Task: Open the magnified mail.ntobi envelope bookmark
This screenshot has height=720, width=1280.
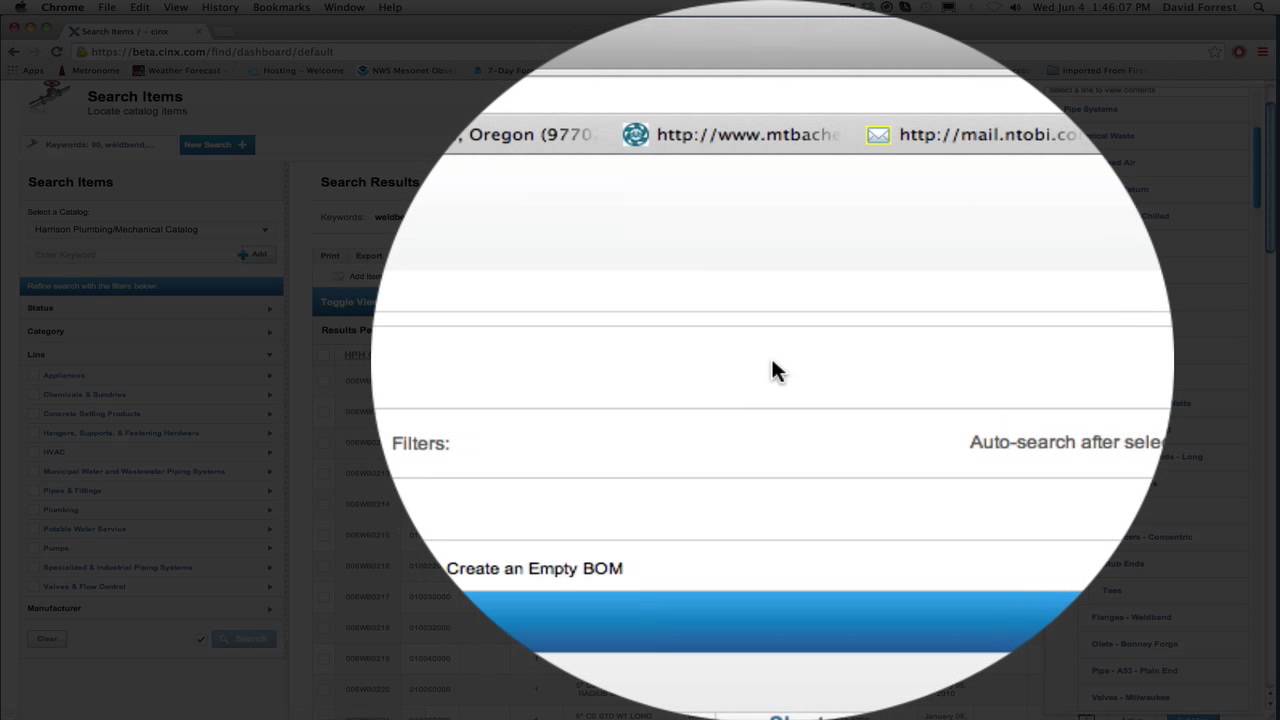Action: pos(878,135)
